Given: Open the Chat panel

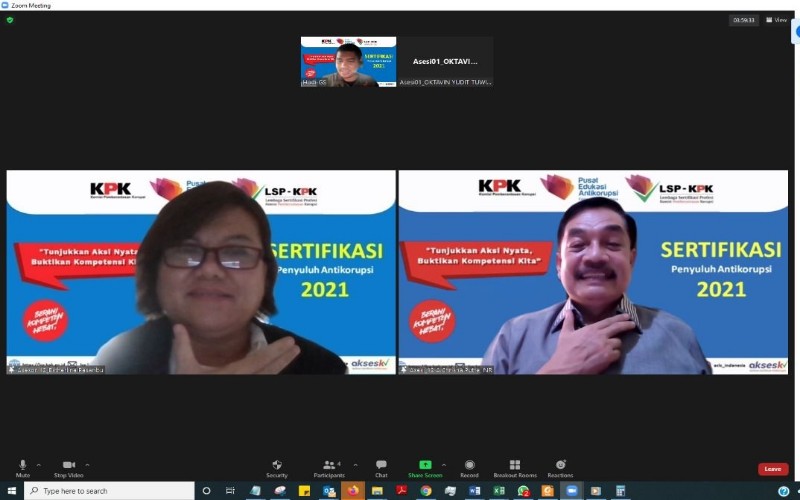Looking at the screenshot, I should [x=381, y=468].
